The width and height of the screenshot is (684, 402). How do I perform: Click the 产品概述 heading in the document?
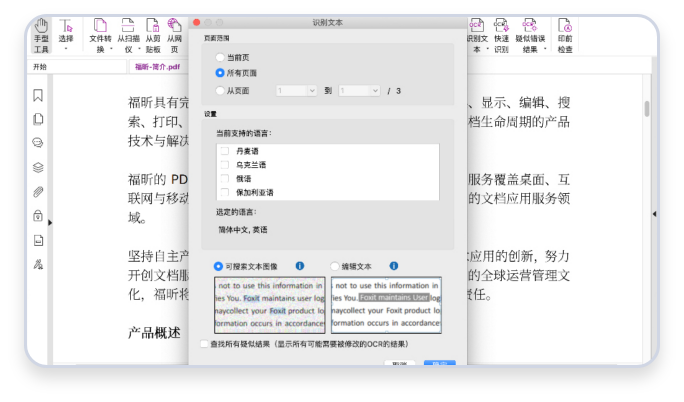pyautogui.click(x=154, y=333)
